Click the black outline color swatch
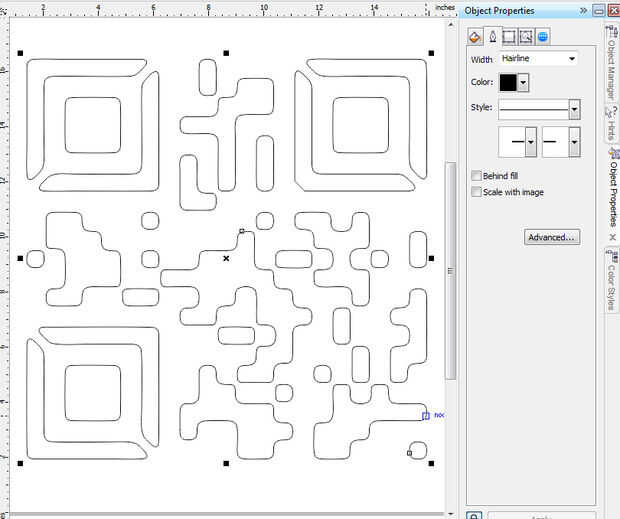Viewport: 620px width, 519px height. point(508,83)
